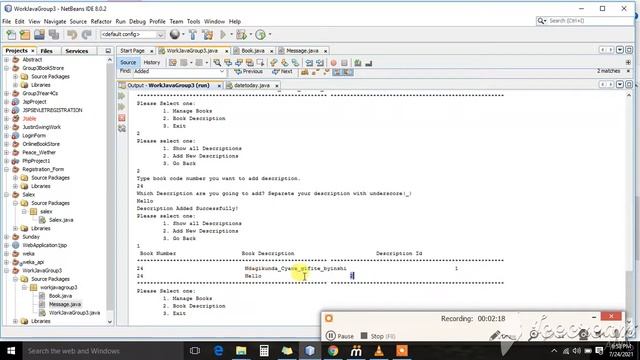Toggle the Match Case find option
640x360 pixels.
point(304,72)
